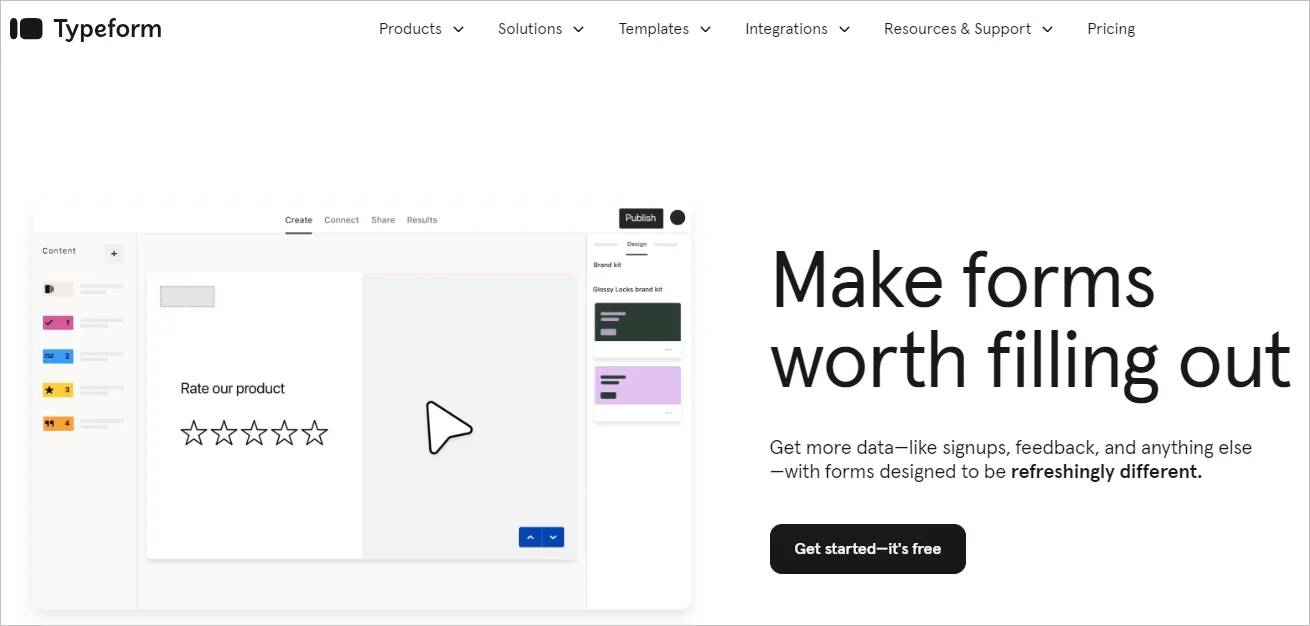Switch to the Results tab
This screenshot has height=626, width=1310.
[422, 220]
